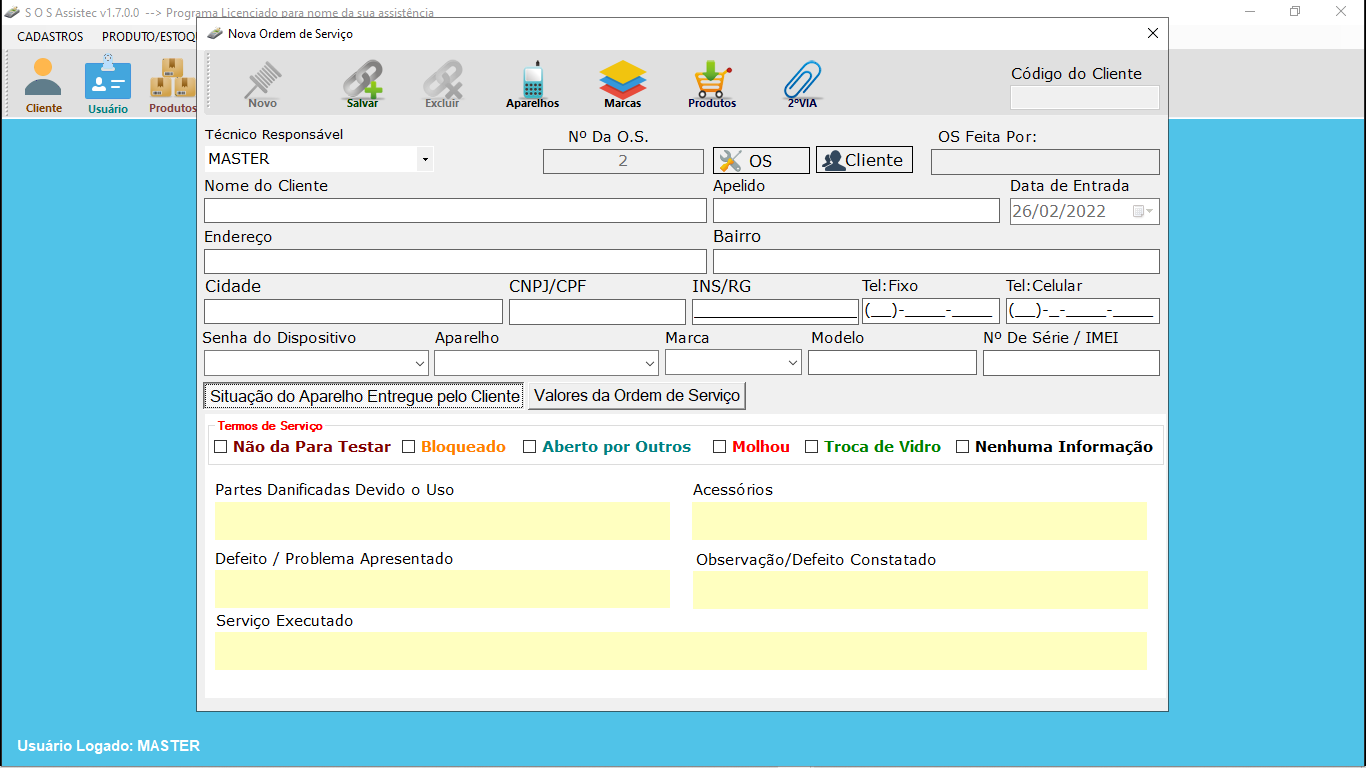This screenshot has height=768, width=1366.
Task: Expand the Técnico Responsável dropdown
Action: tap(425, 159)
